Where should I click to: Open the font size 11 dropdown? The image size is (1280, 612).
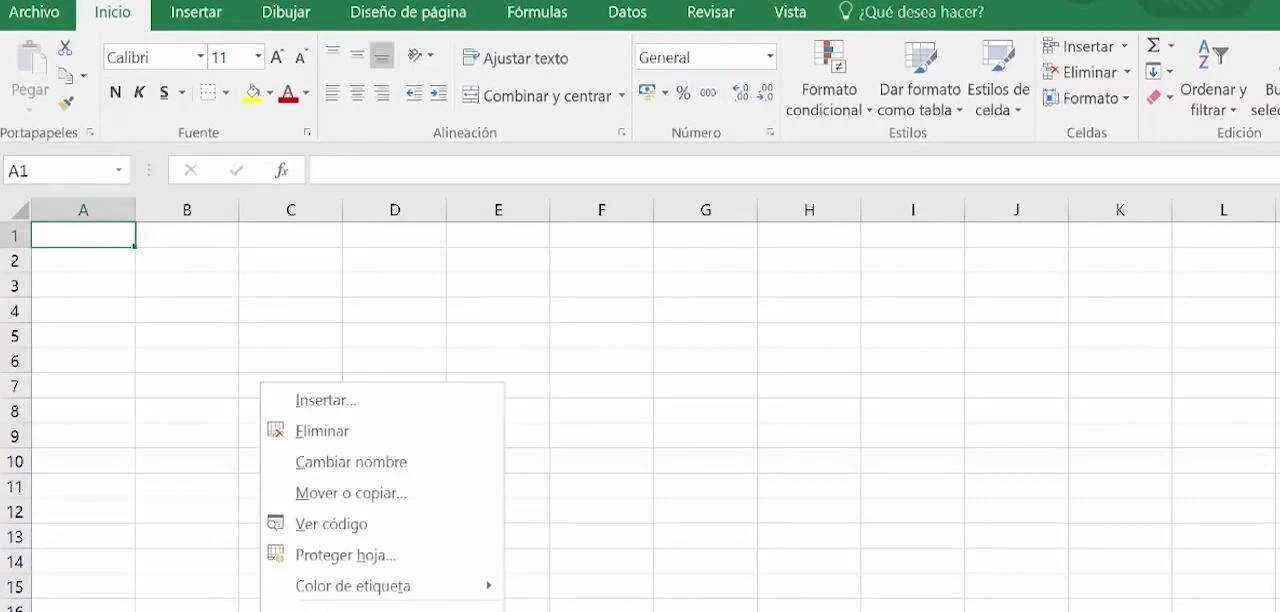point(258,57)
